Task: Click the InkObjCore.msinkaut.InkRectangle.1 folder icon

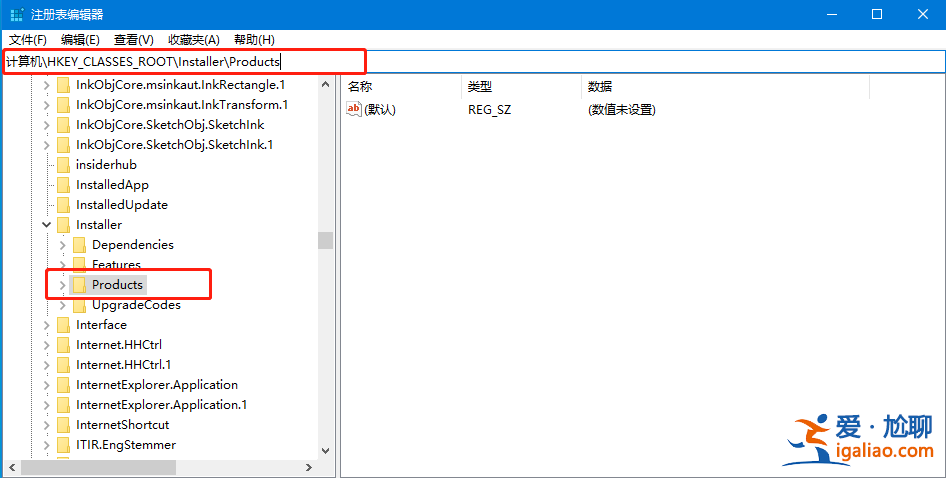Action: tap(63, 85)
